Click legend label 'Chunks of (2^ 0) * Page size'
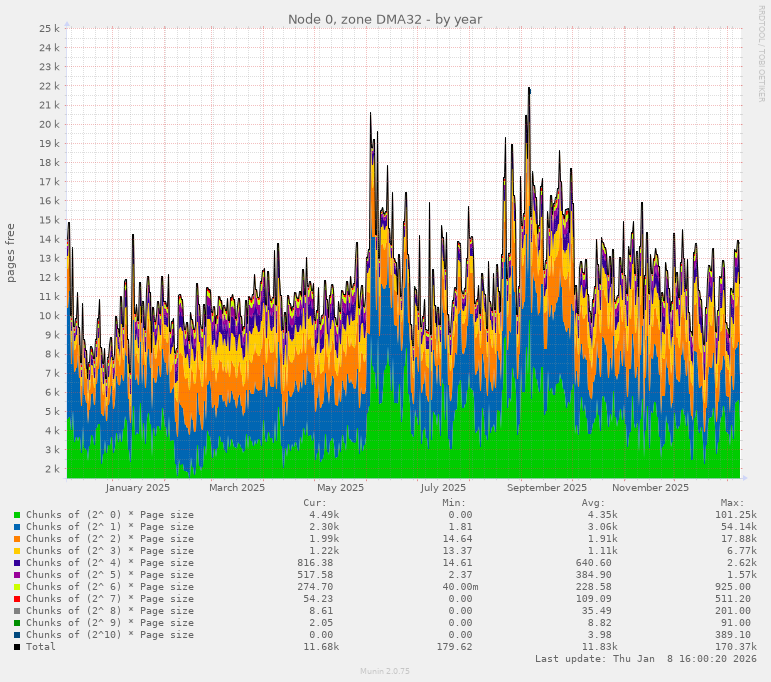The image size is (771, 682). 110,515
